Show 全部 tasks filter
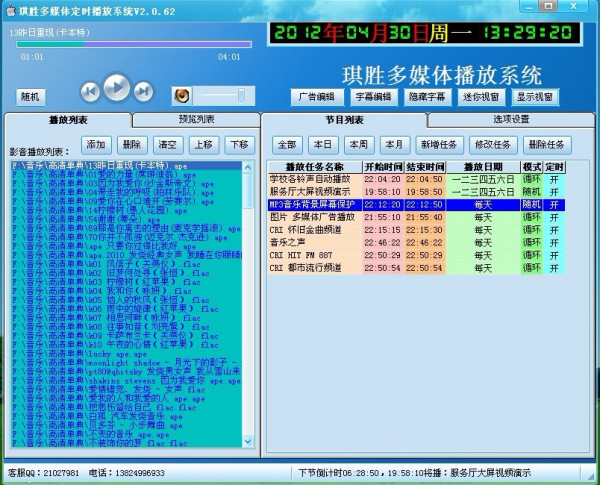The height and width of the screenshot is (485, 600). pos(287,145)
